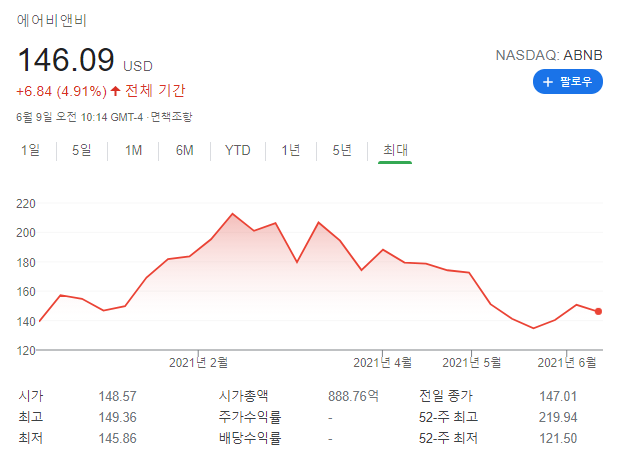Screen dimensions: 618x465
Task: Click the 시가총액 value 888.76억
Action: click(354, 396)
